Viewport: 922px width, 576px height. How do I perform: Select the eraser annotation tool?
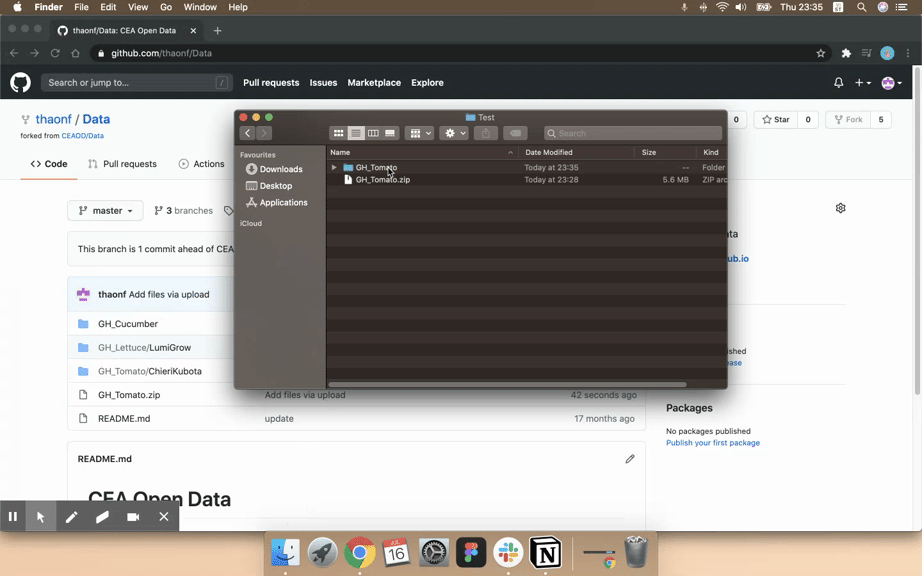tap(102, 517)
